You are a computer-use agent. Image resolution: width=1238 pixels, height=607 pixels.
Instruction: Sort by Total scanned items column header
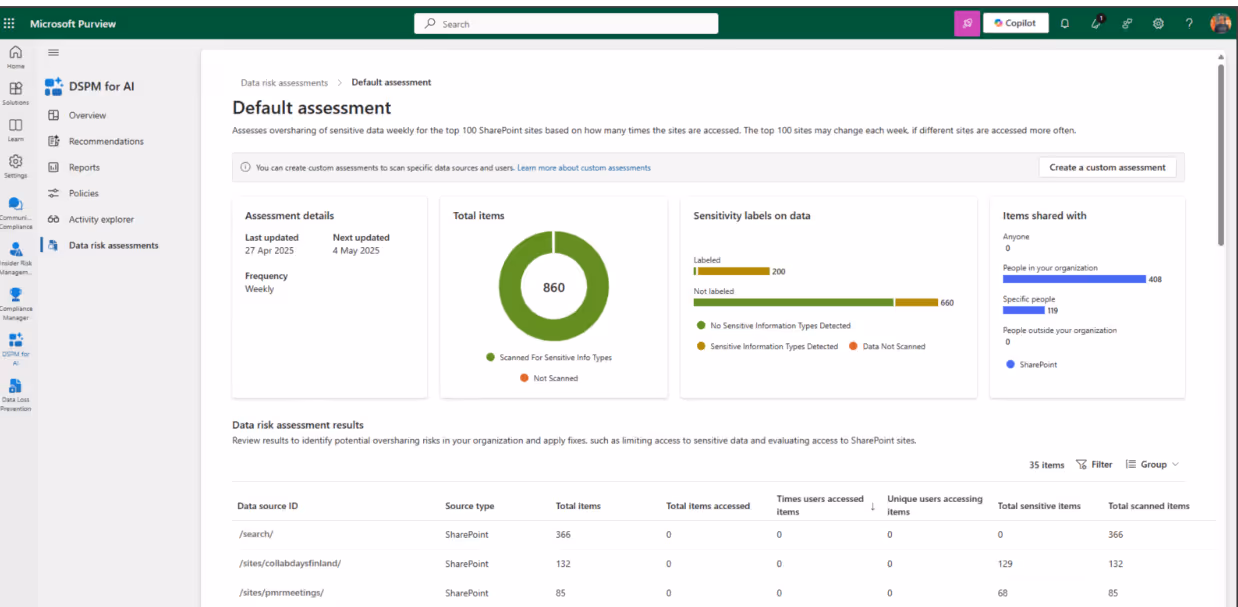pos(1149,506)
